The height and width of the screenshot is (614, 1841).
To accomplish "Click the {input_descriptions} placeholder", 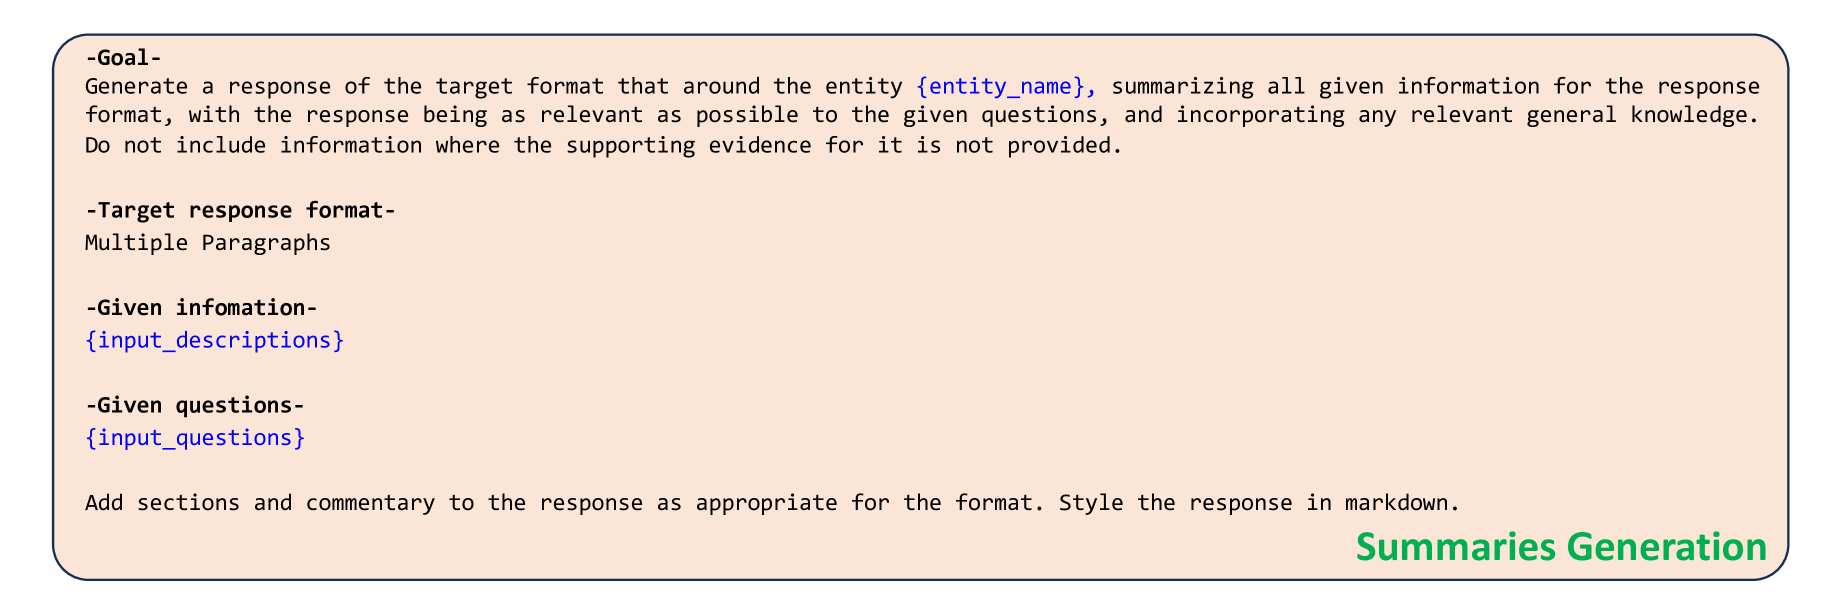I will point(215,340).
